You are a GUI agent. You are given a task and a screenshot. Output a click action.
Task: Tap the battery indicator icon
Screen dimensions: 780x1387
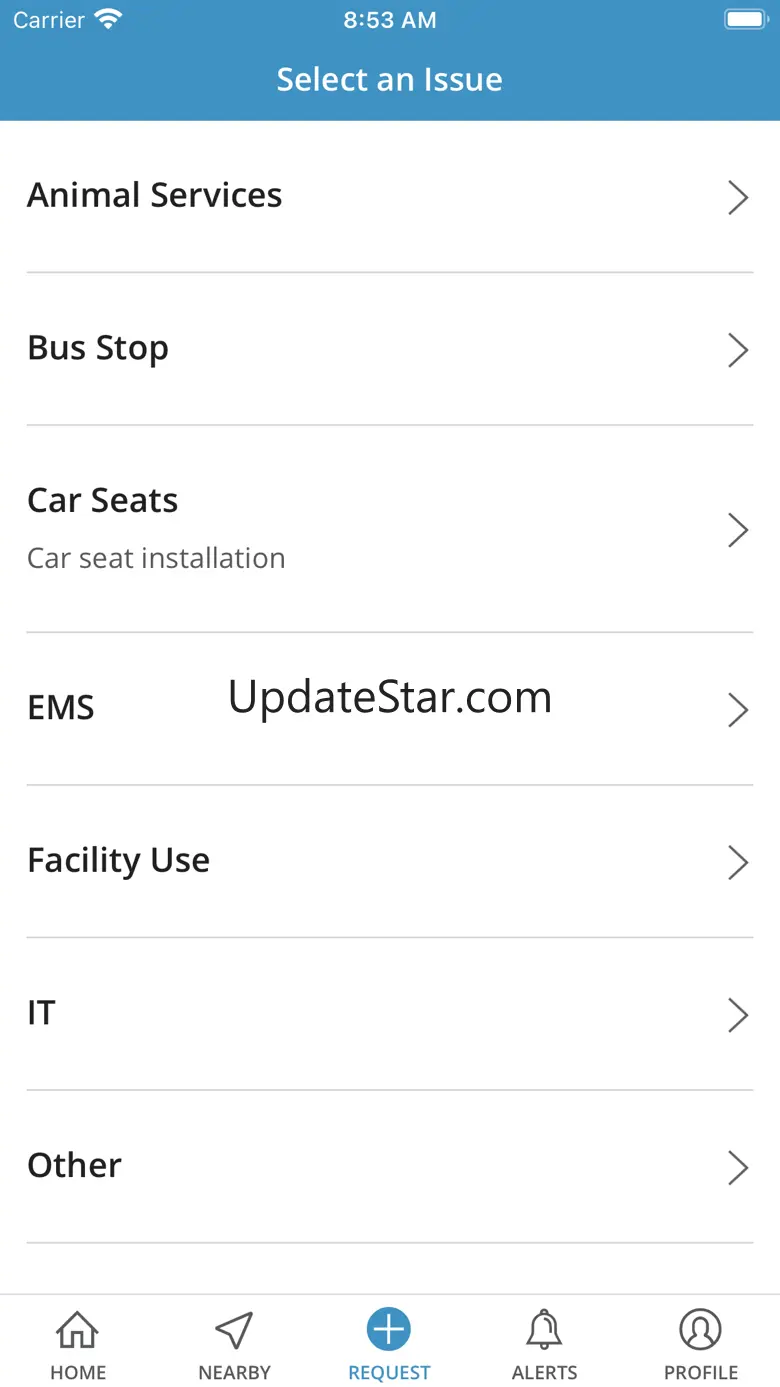pos(745,20)
